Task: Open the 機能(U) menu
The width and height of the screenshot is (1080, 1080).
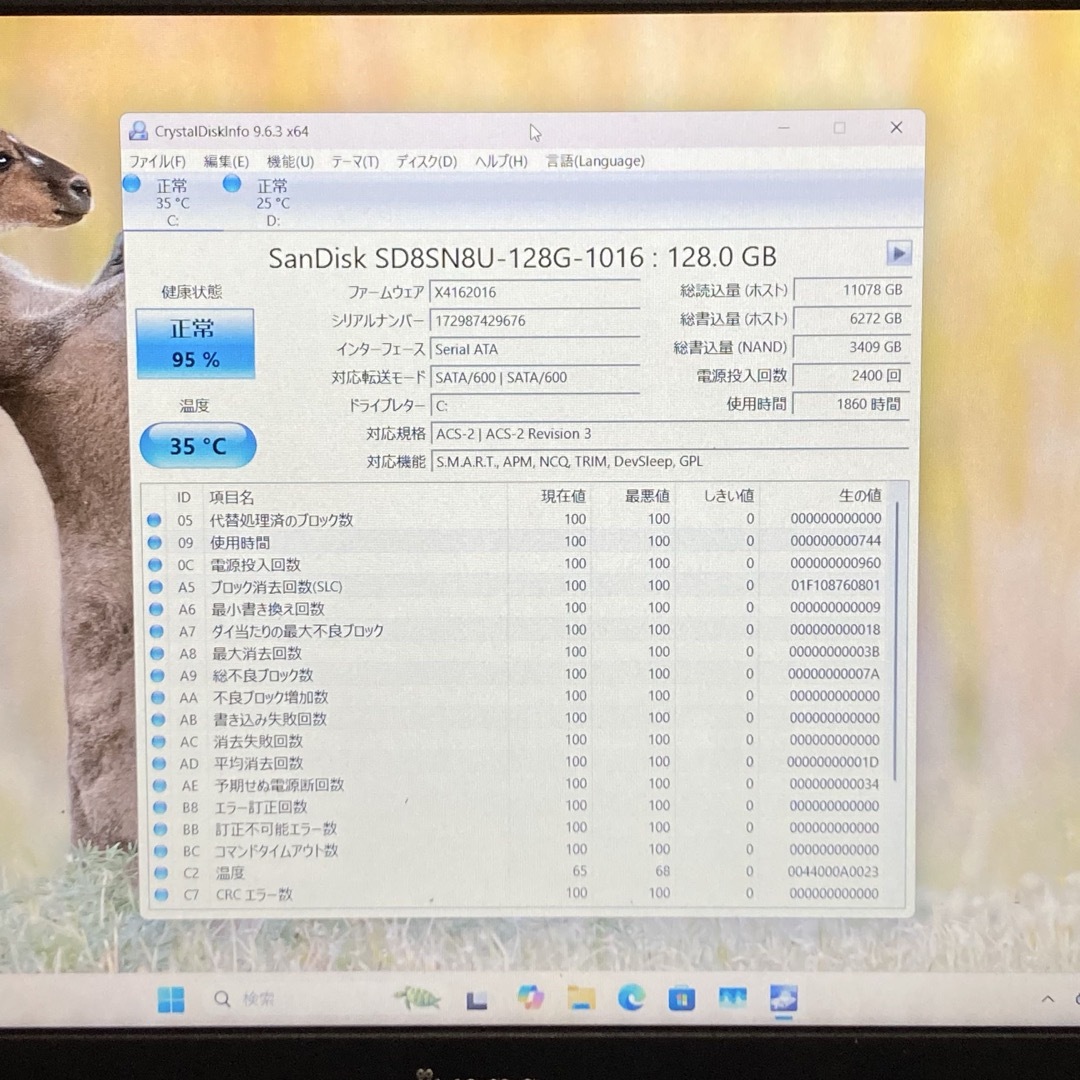Action: point(290,161)
